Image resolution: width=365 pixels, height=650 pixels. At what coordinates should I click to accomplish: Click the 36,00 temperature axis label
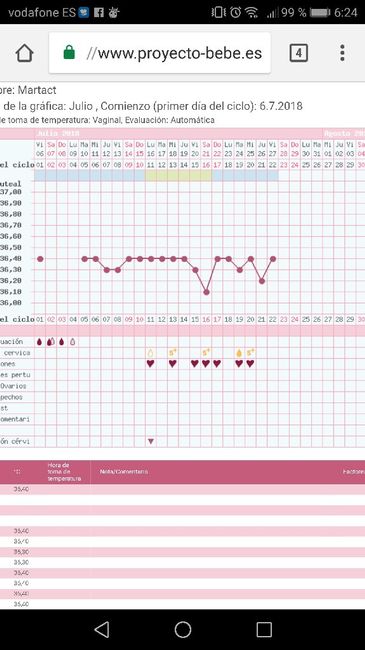tap(11, 303)
